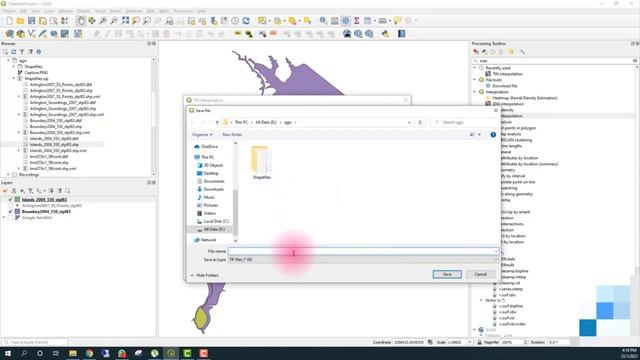The image size is (640, 360).
Task: Select the Zoom In magnifier tool
Action: [x=103, y=21]
